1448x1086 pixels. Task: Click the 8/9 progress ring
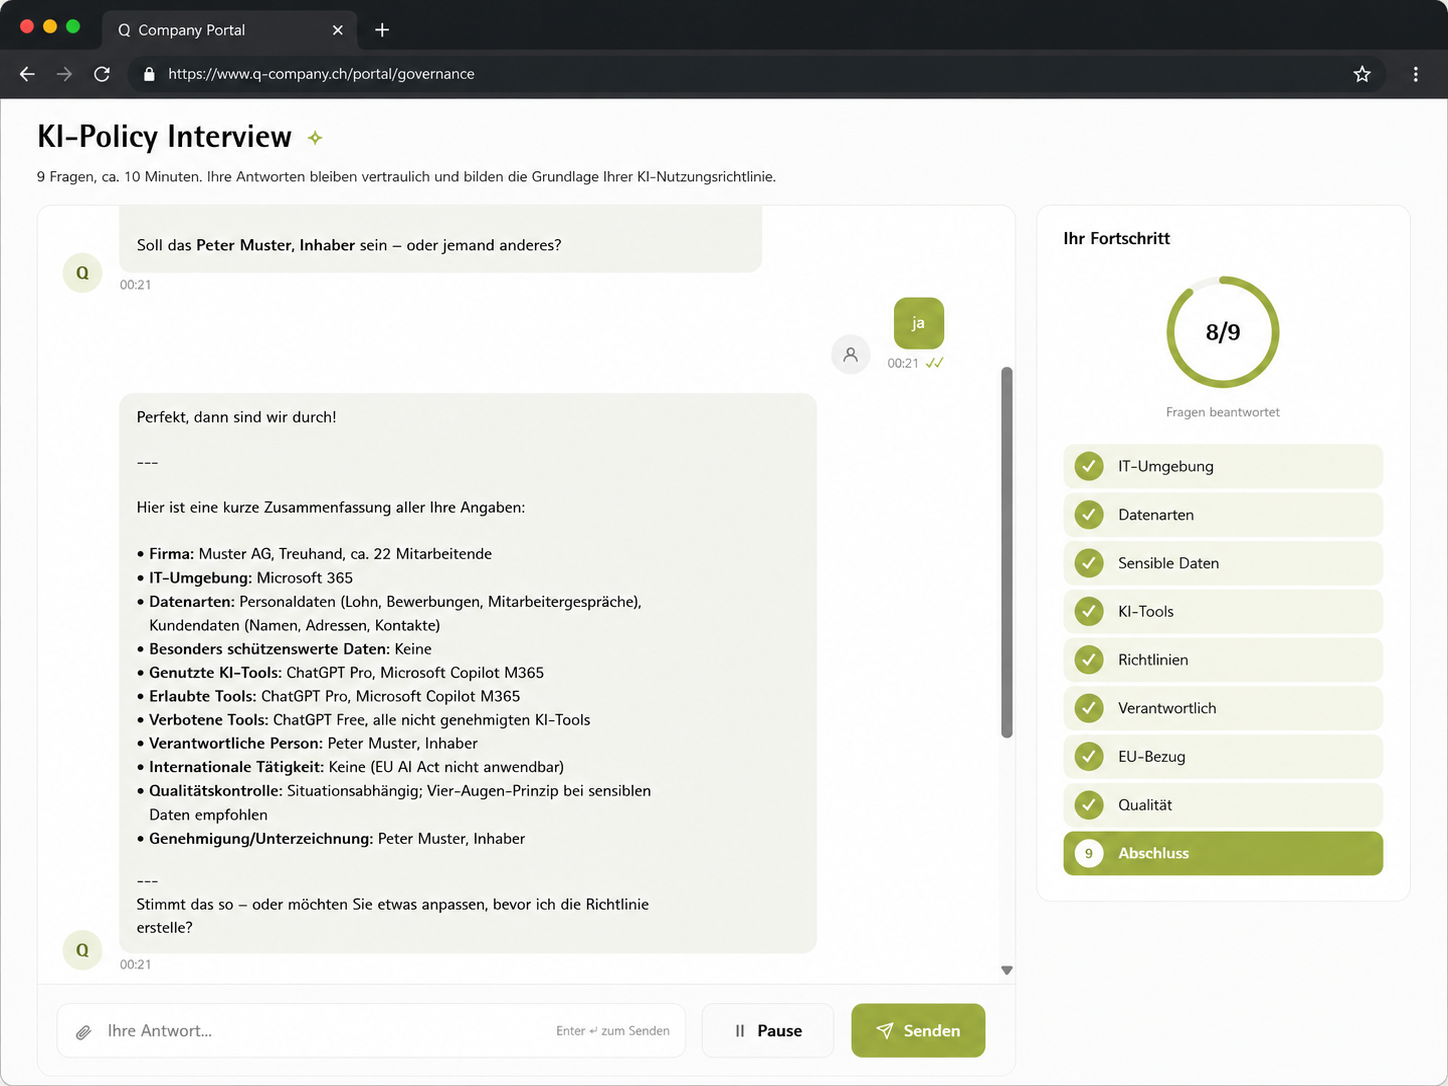pos(1223,332)
